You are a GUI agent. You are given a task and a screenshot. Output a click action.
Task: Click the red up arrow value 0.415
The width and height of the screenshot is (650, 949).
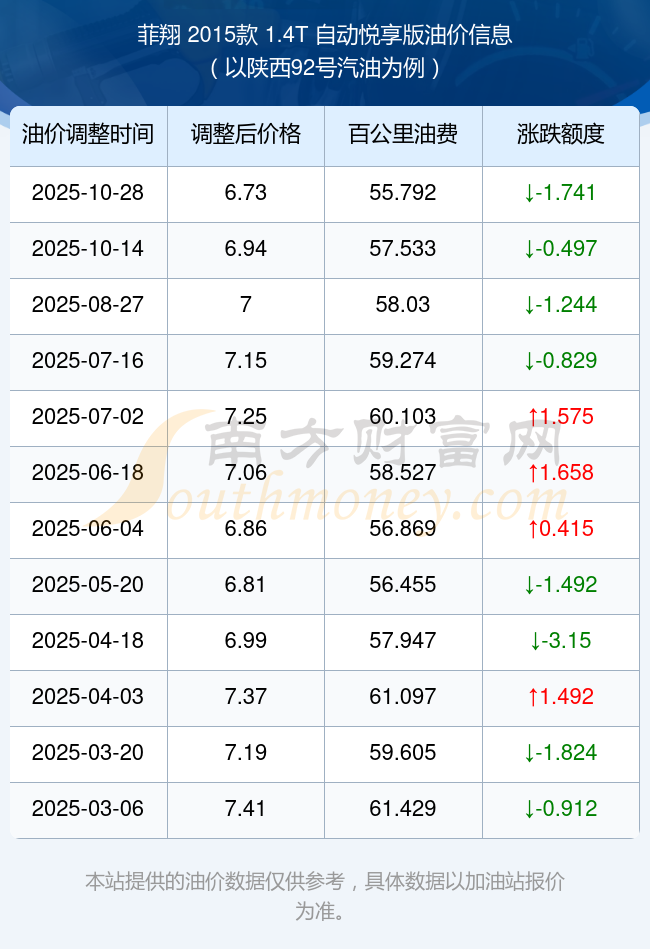(x=560, y=528)
